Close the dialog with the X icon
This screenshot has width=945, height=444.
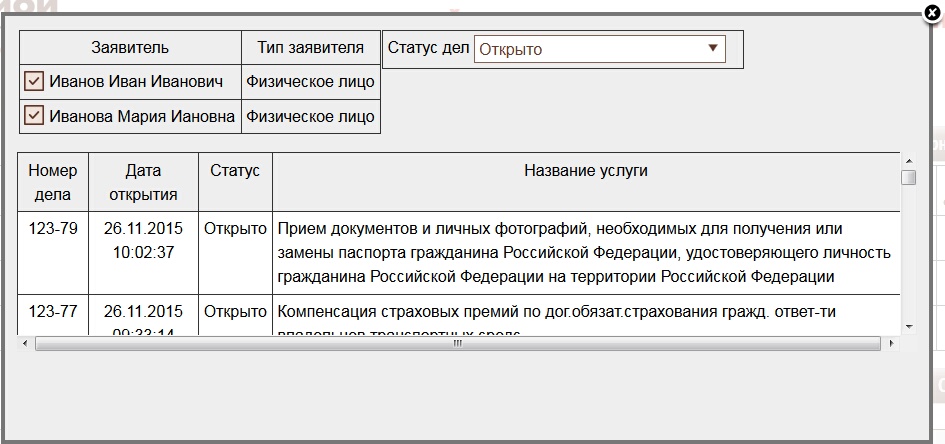click(x=932, y=13)
